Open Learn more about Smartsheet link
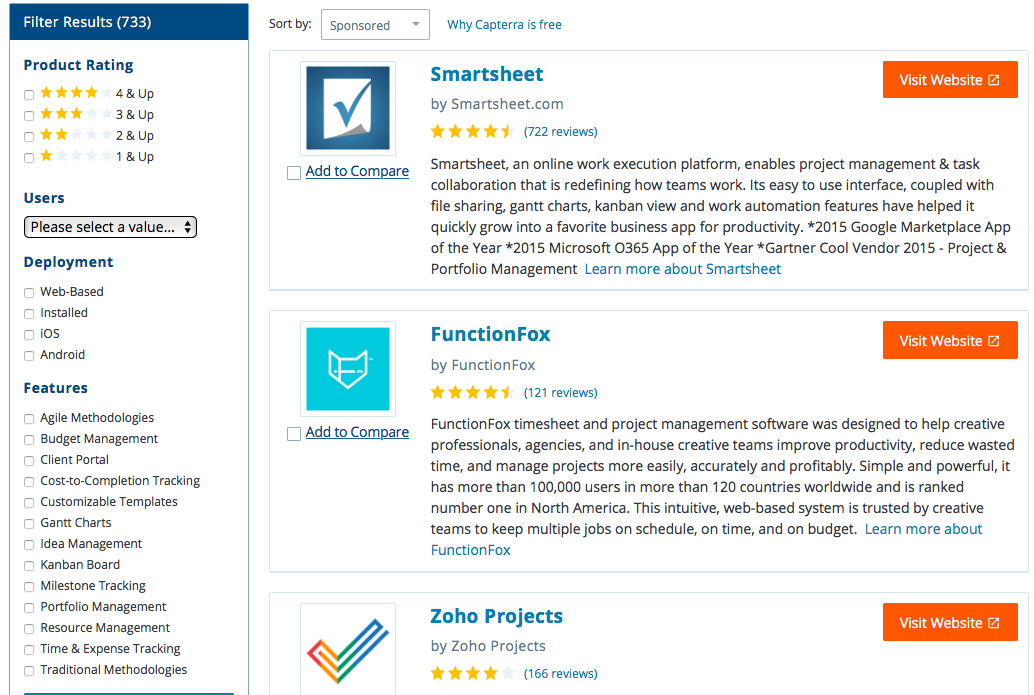This screenshot has width=1034, height=695. 683,269
